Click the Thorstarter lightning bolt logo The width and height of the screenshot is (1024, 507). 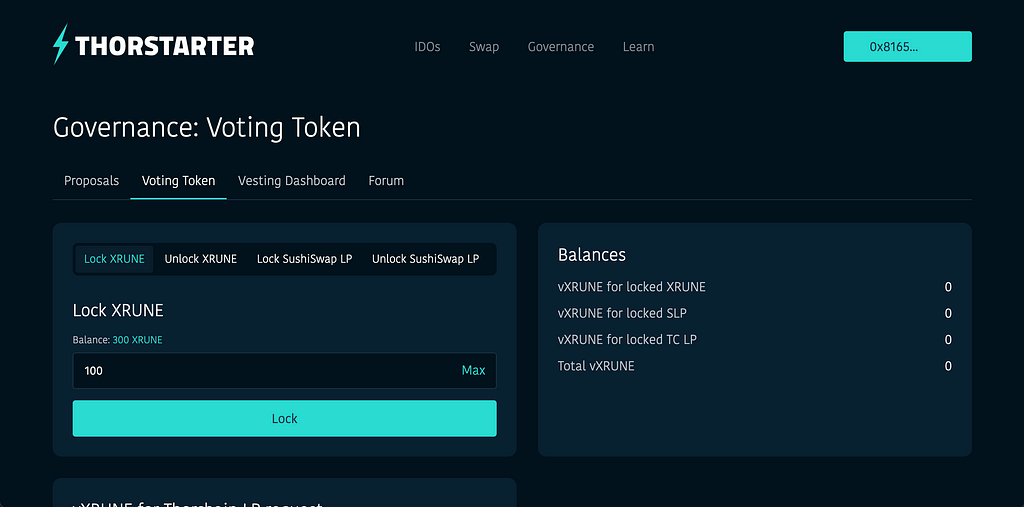tap(61, 44)
